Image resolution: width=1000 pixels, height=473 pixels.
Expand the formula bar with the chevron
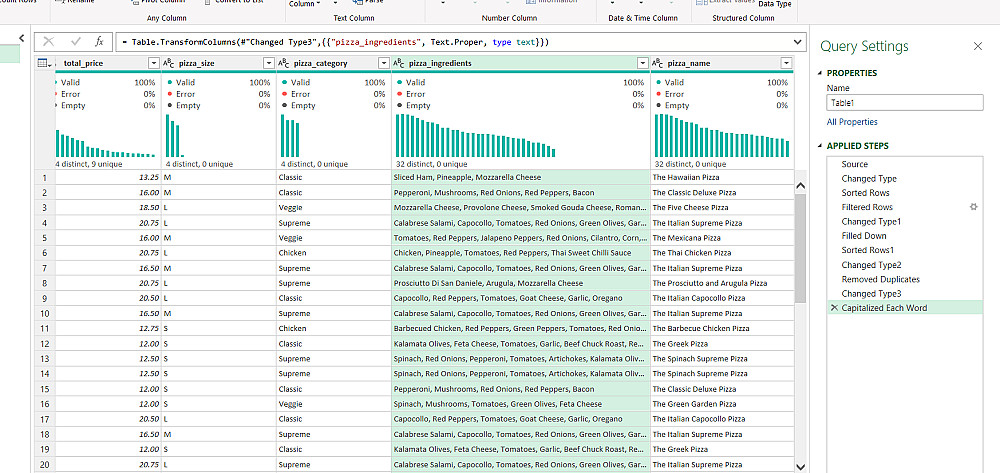point(796,42)
